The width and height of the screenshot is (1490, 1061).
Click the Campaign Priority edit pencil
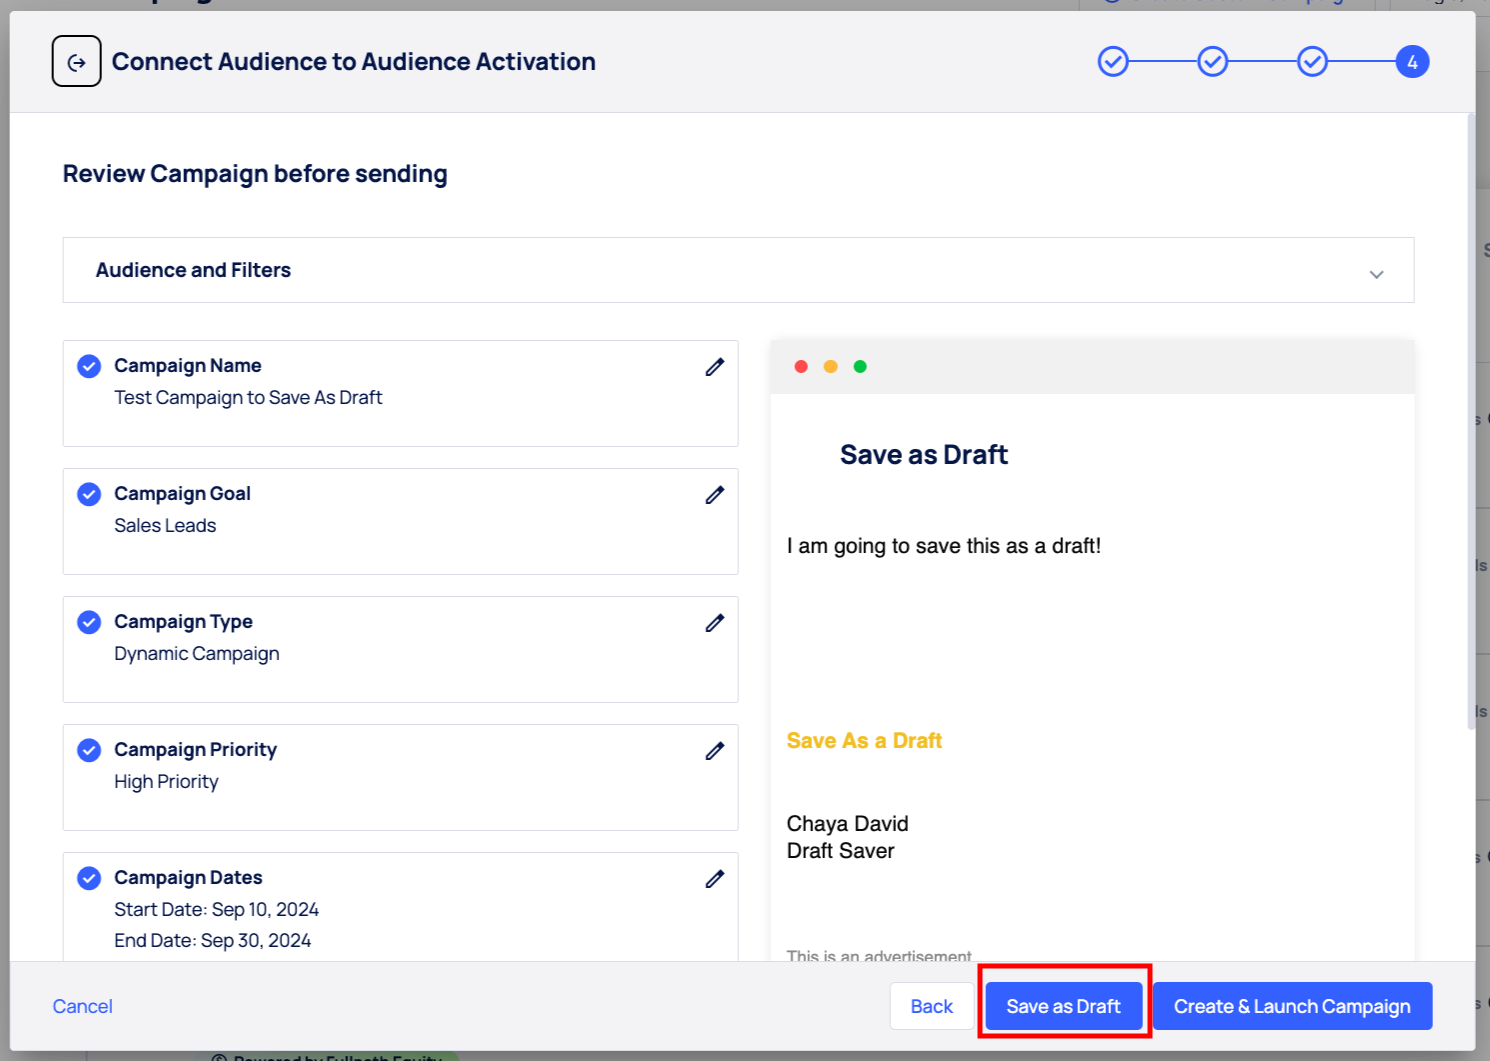click(x=714, y=751)
